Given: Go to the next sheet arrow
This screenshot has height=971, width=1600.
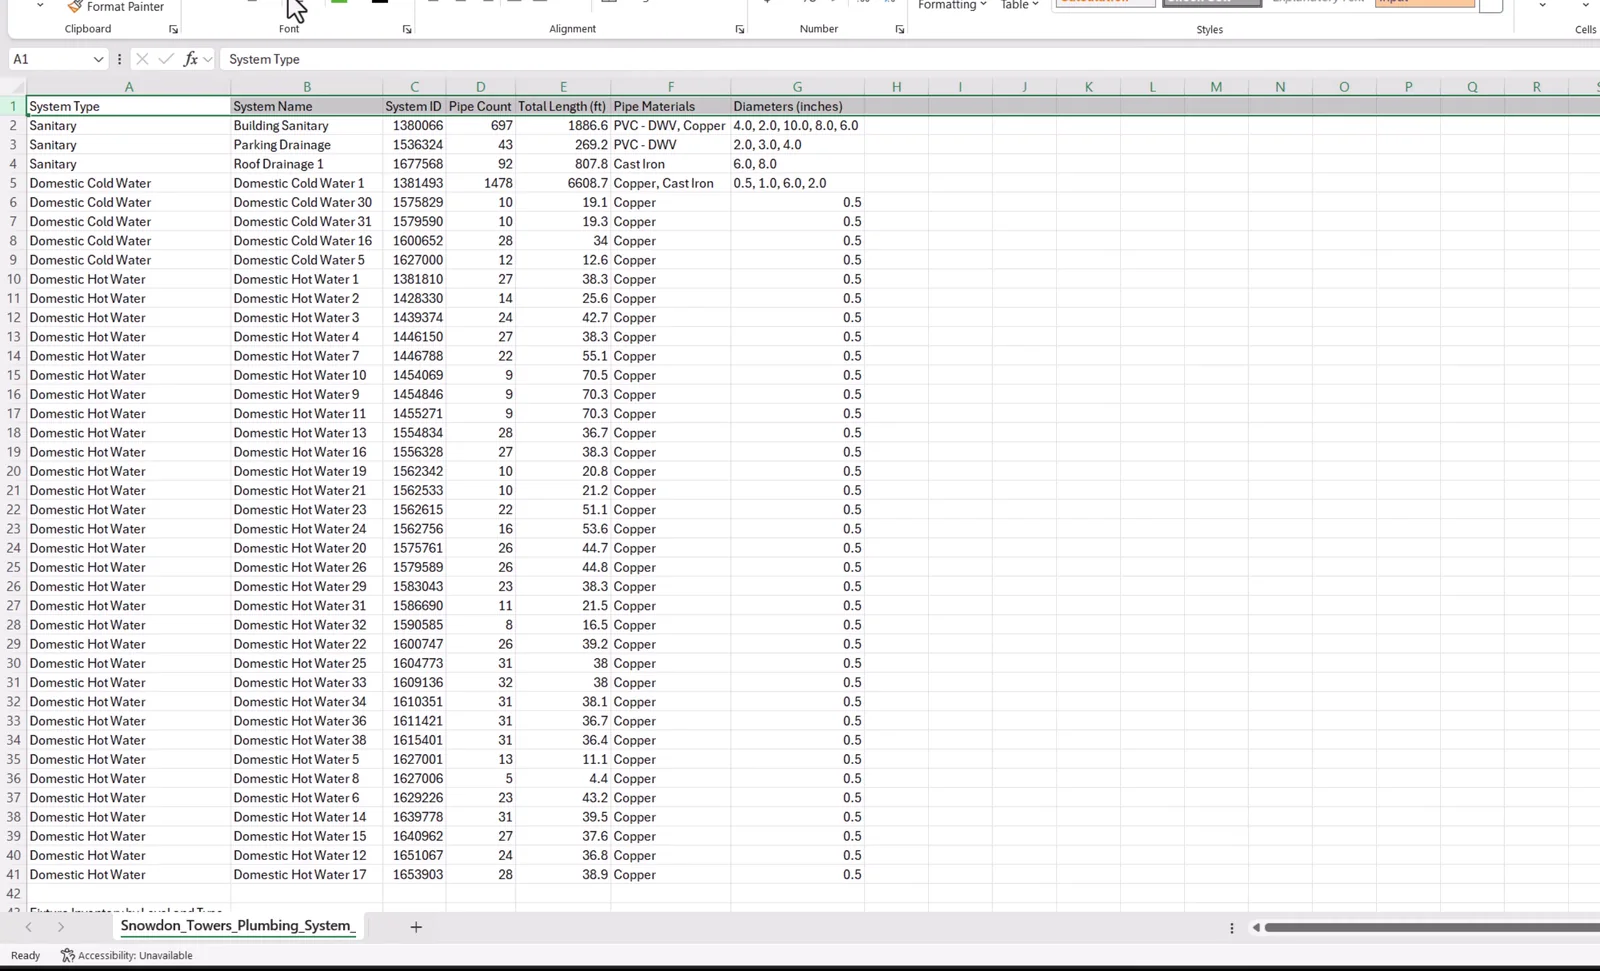Looking at the screenshot, I should (60, 927).
